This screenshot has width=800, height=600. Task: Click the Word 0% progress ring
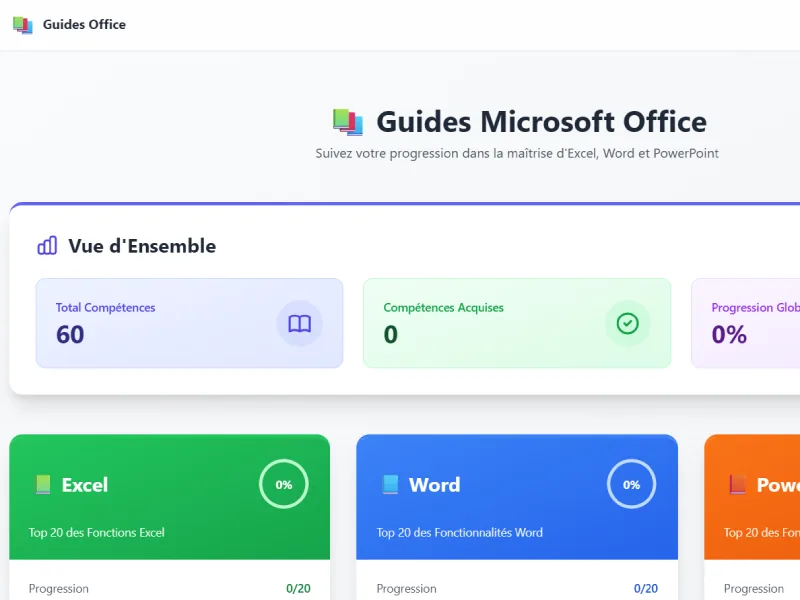pos(631,484)
